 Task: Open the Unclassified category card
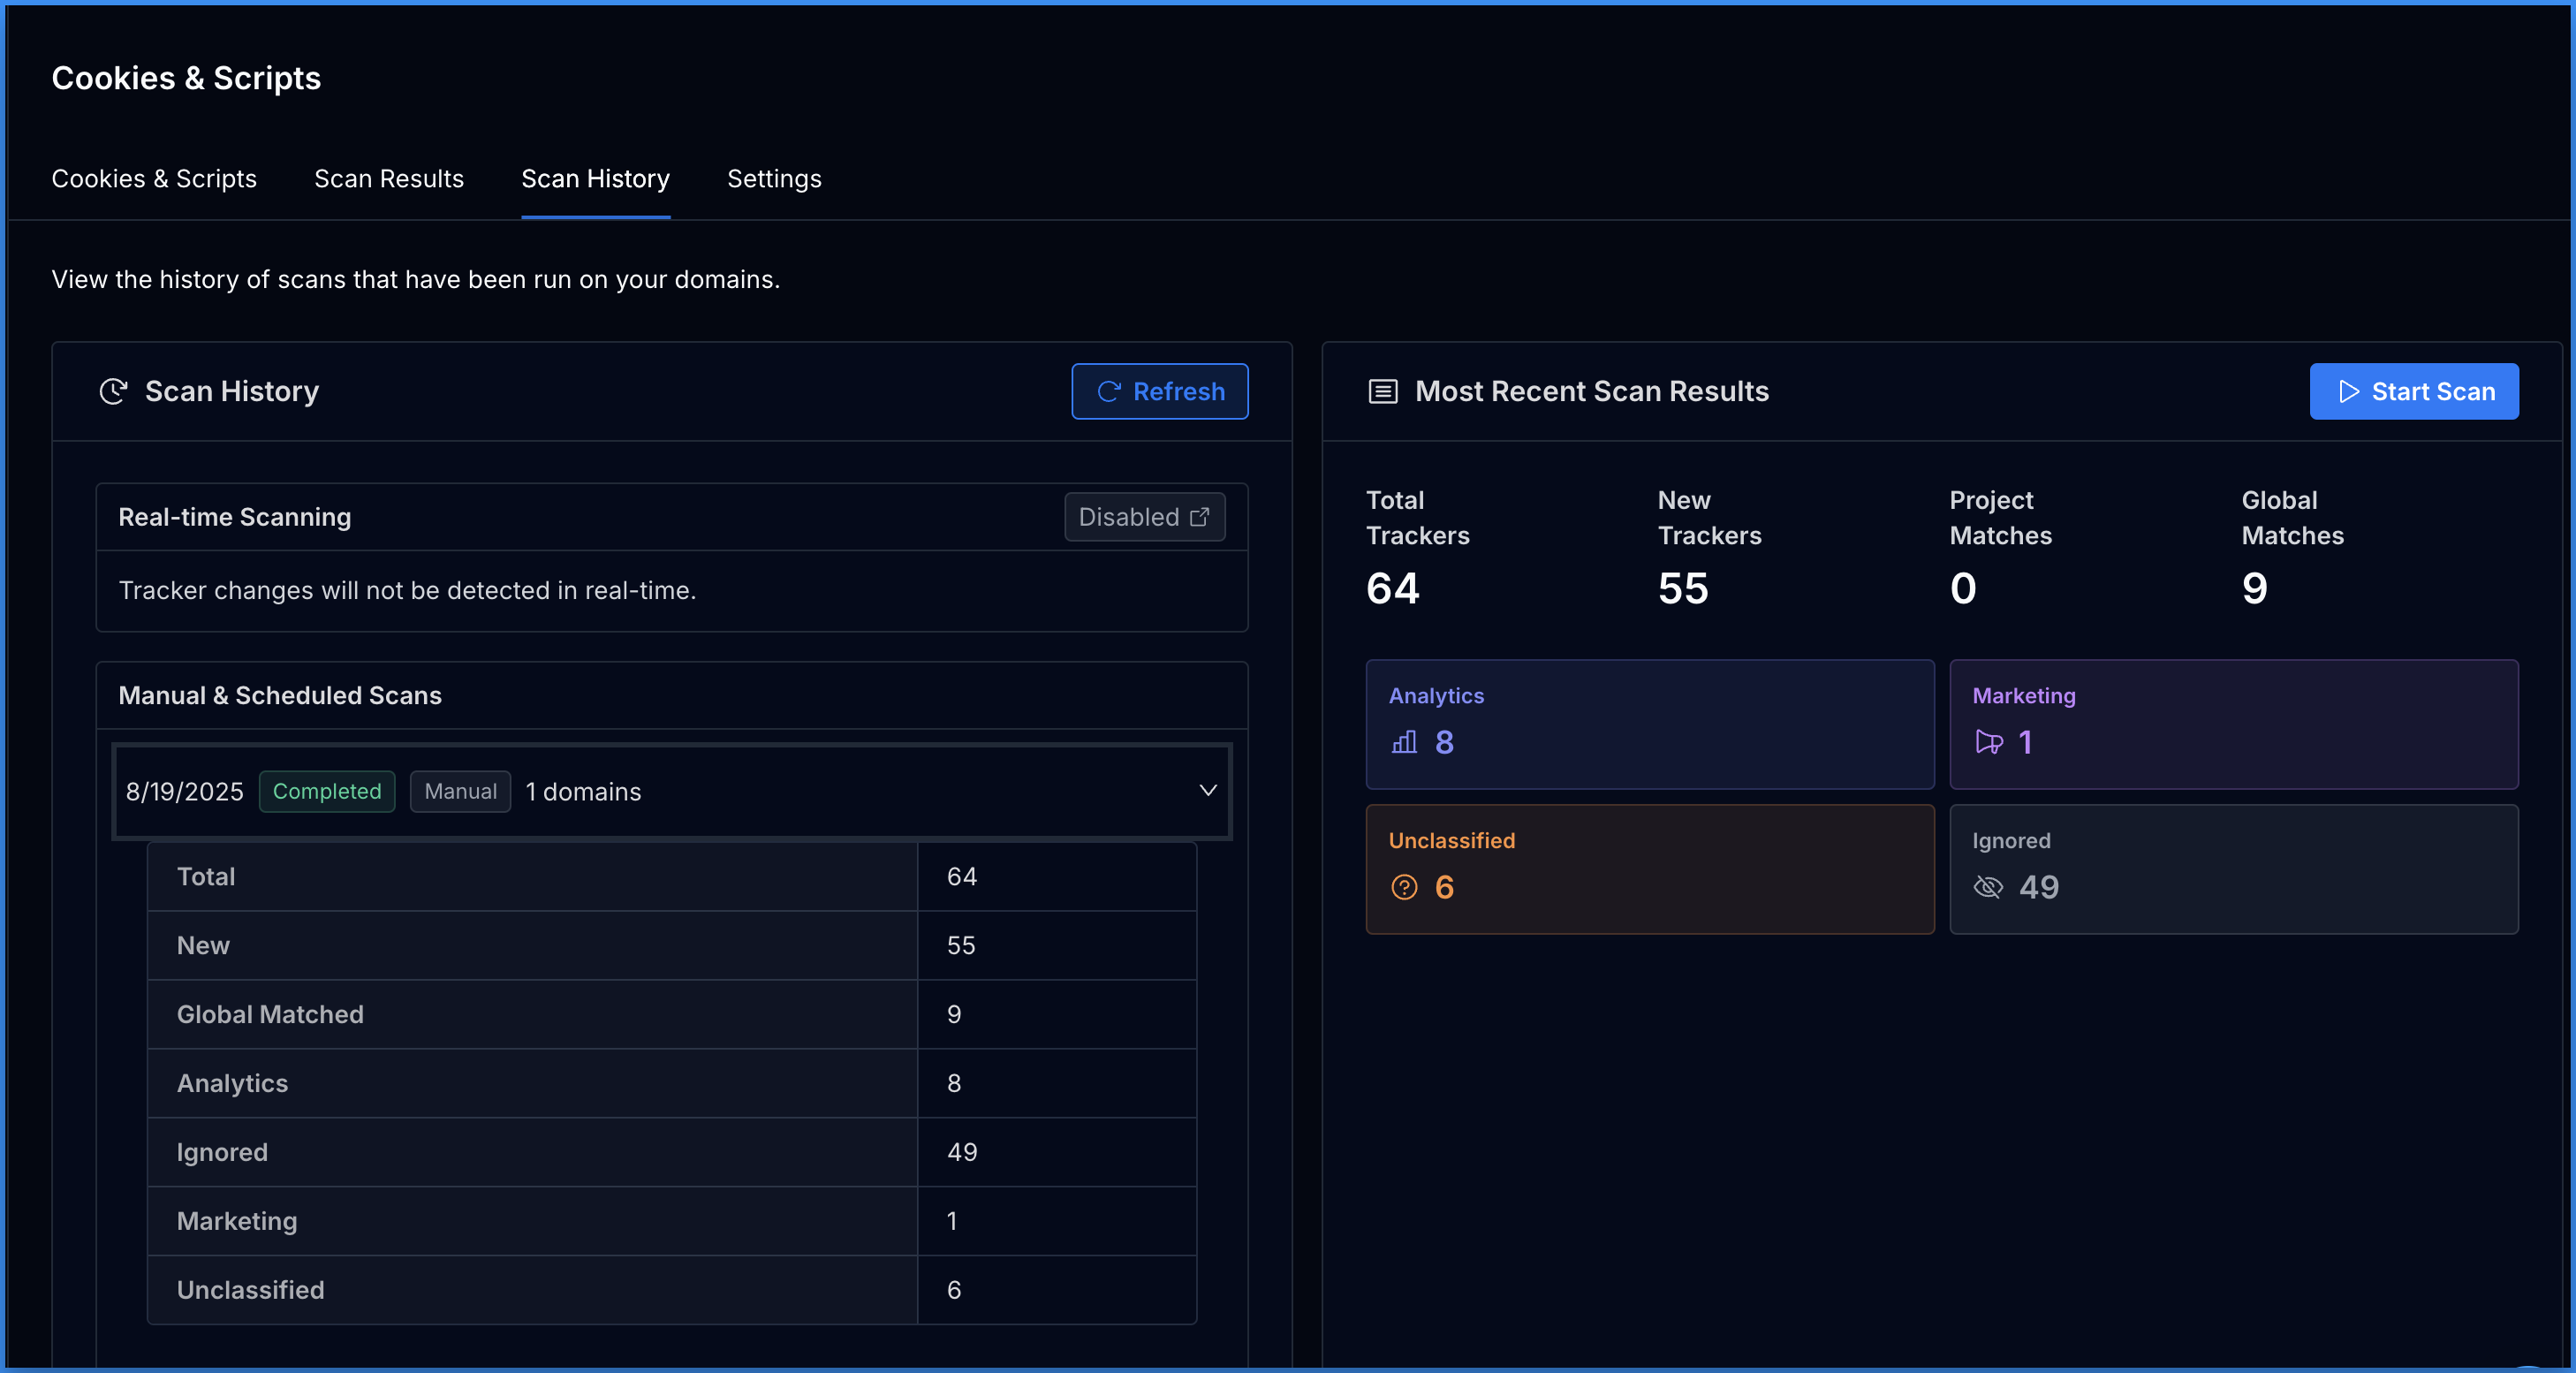[1650, 869]
